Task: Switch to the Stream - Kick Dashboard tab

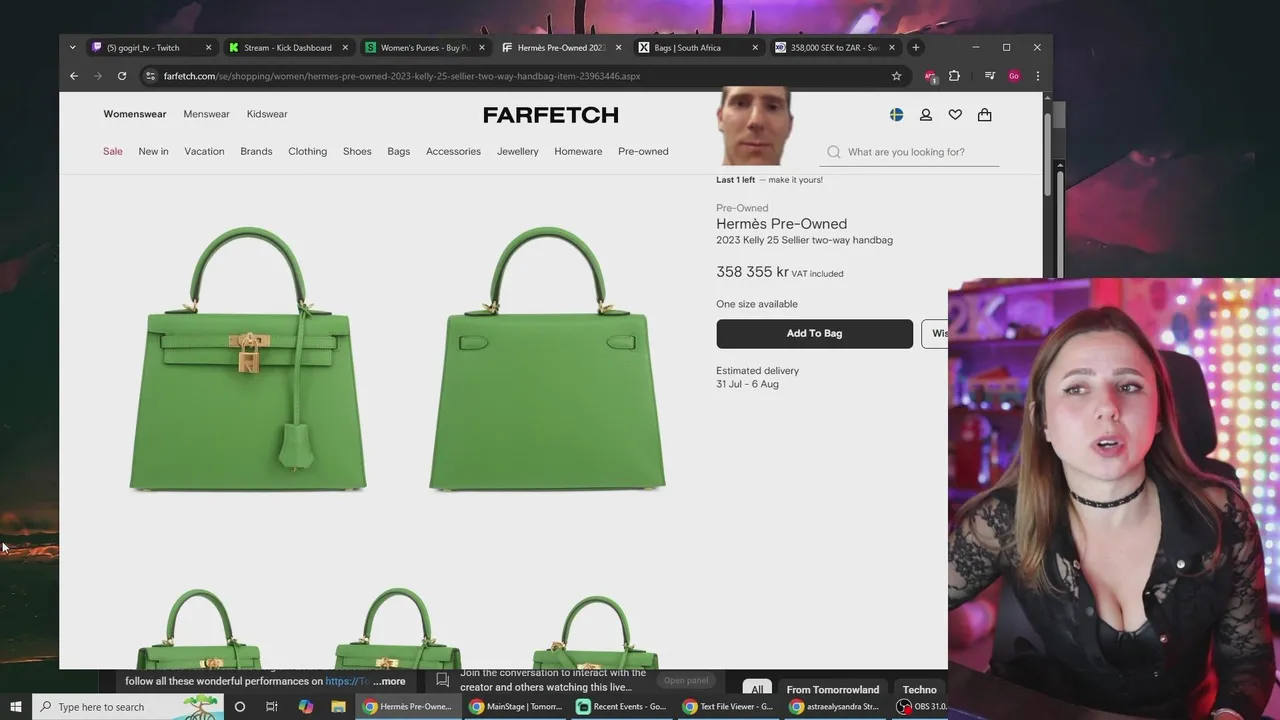Action: (x=287, y=47)
